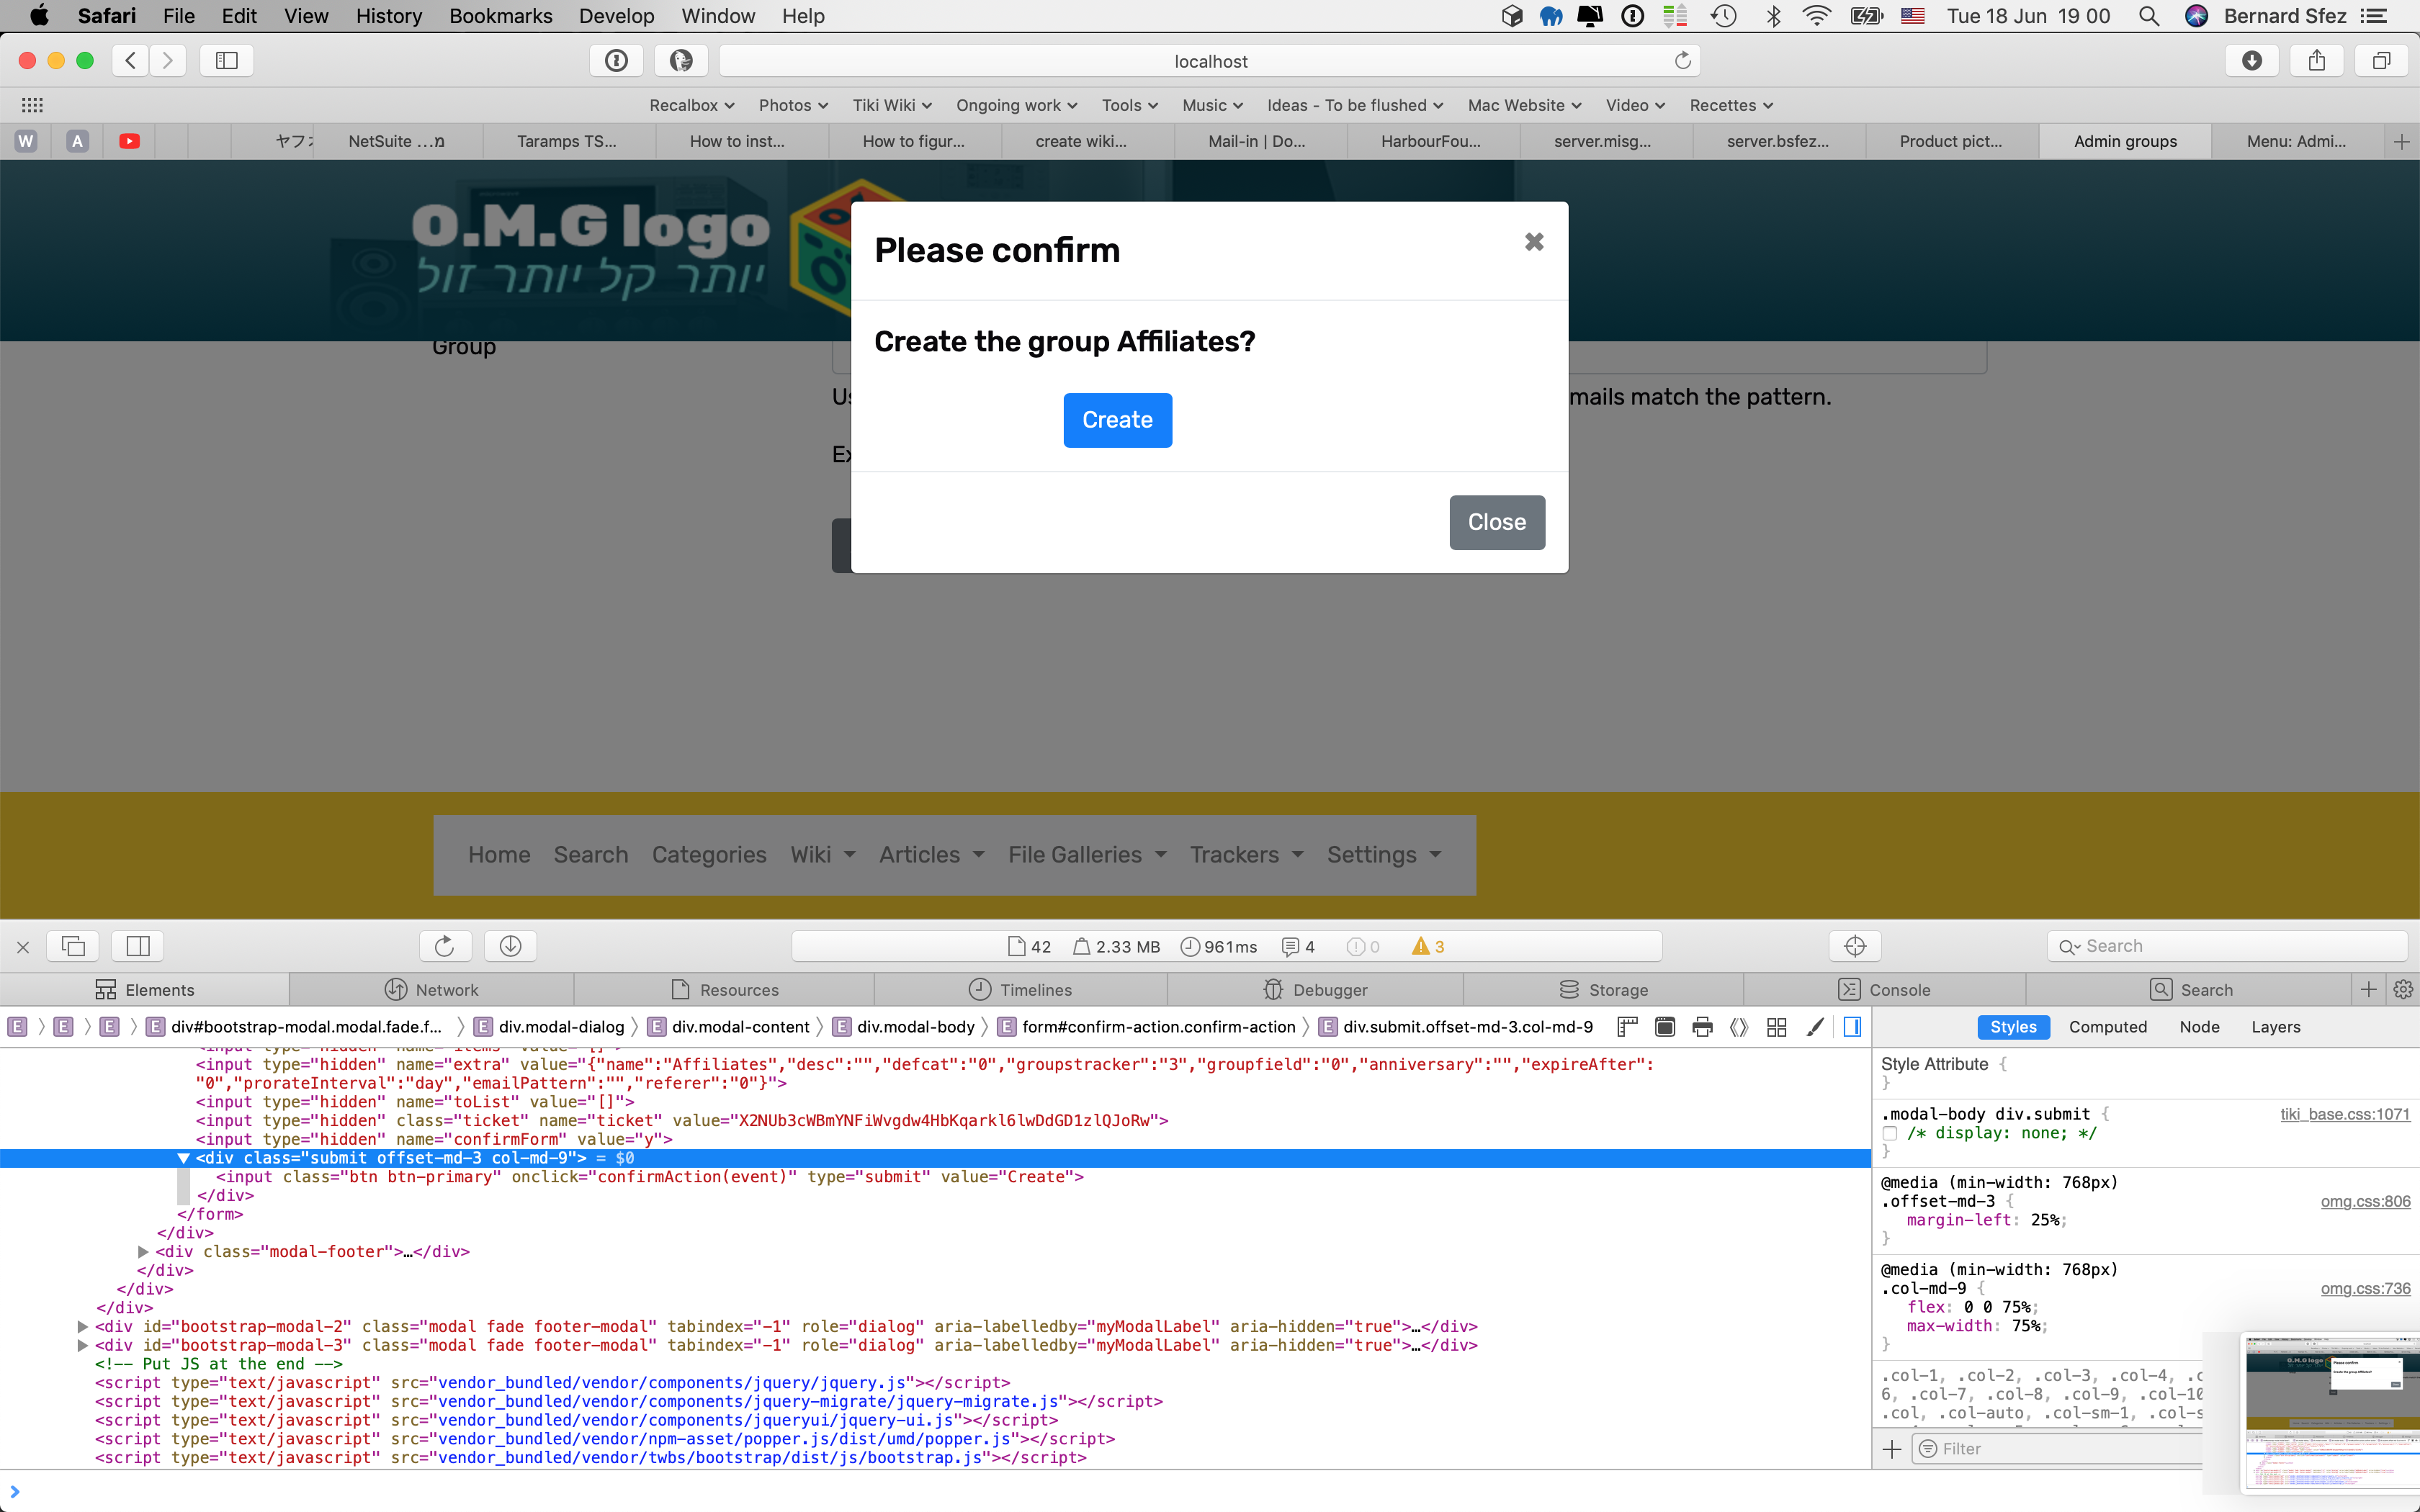Click the Safari forward arrow

click(168, 61)
